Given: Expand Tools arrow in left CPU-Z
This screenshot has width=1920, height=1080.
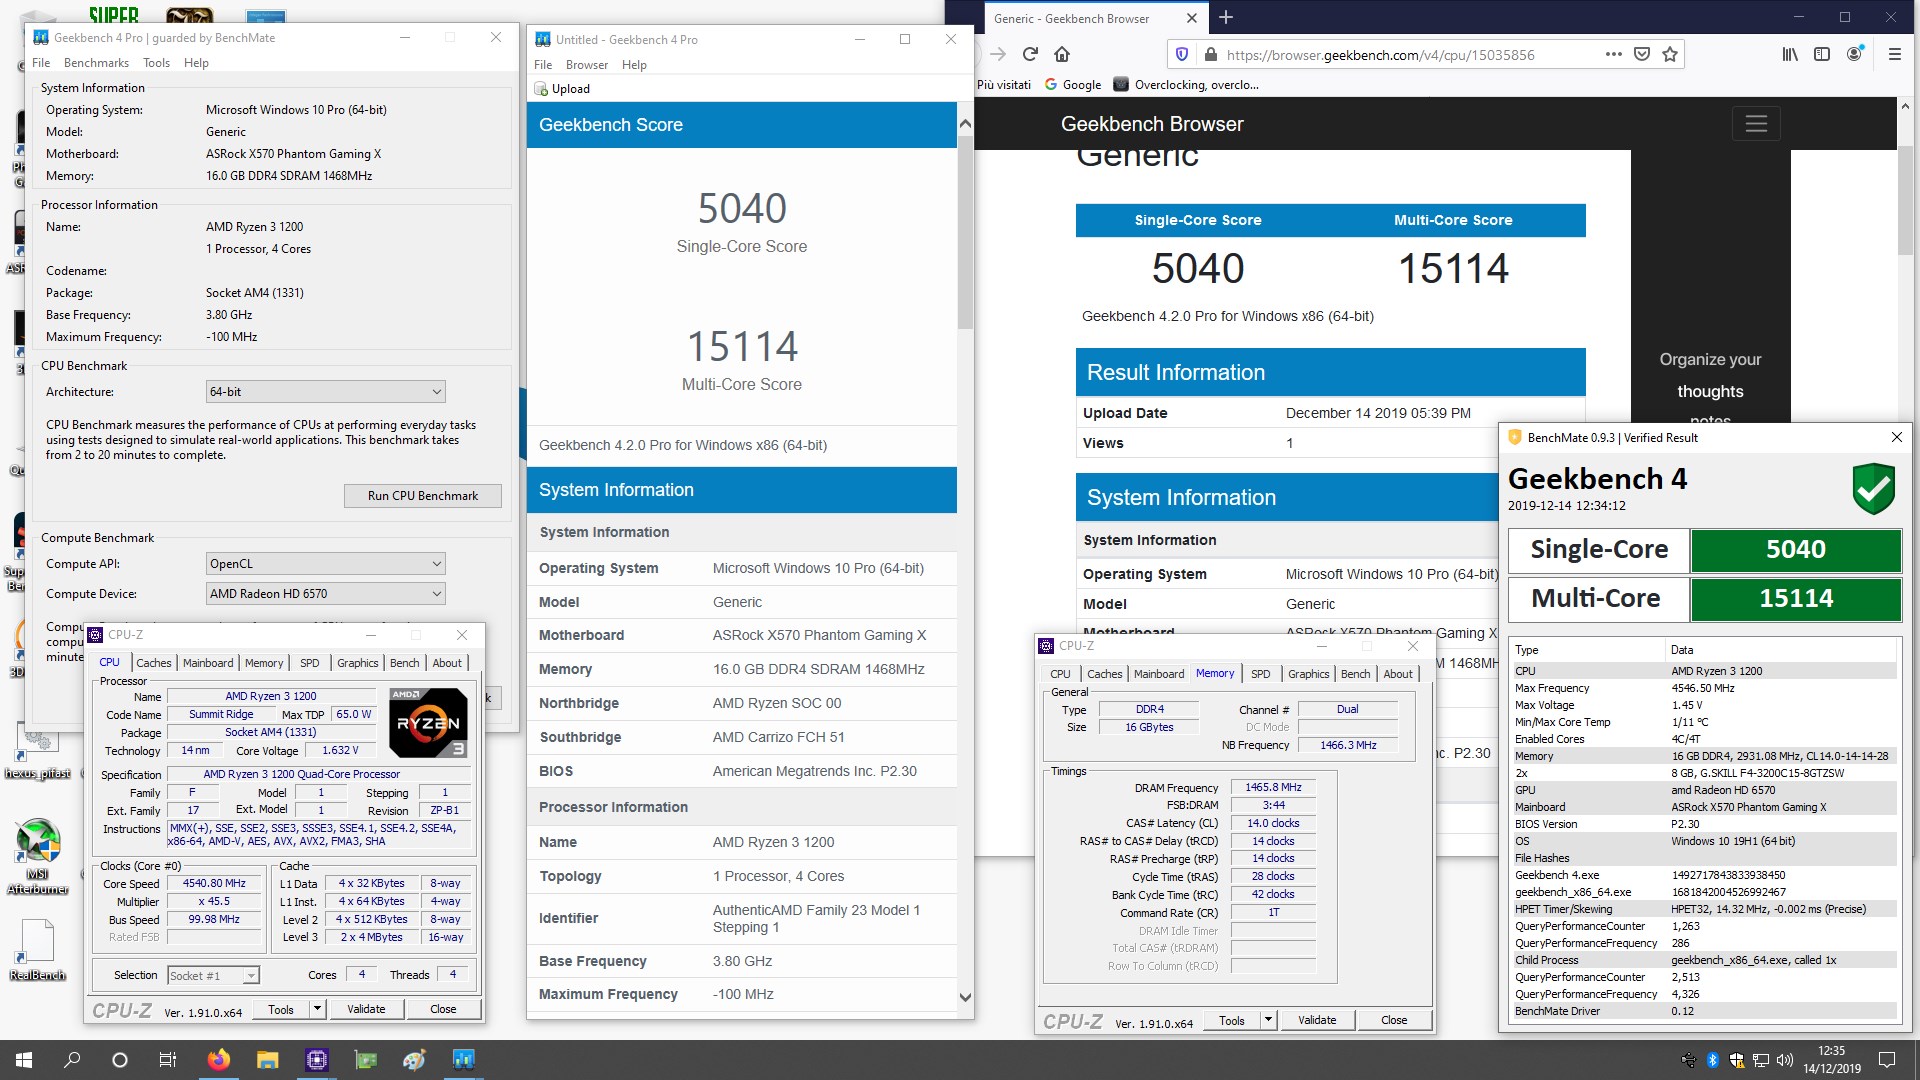Looking at the screenshot, I should pyautogui.click(x=317, y=1009).
